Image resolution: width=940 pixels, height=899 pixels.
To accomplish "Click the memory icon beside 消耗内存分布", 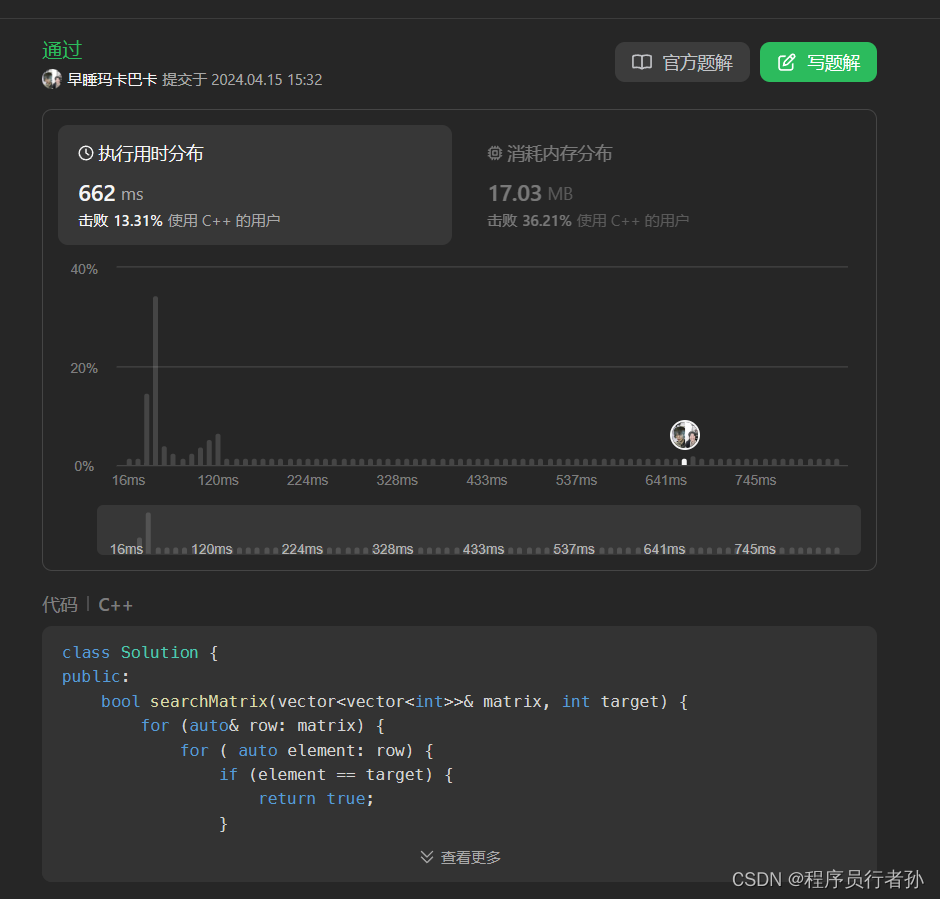I will pyautogui.click(x=495, y=153).
